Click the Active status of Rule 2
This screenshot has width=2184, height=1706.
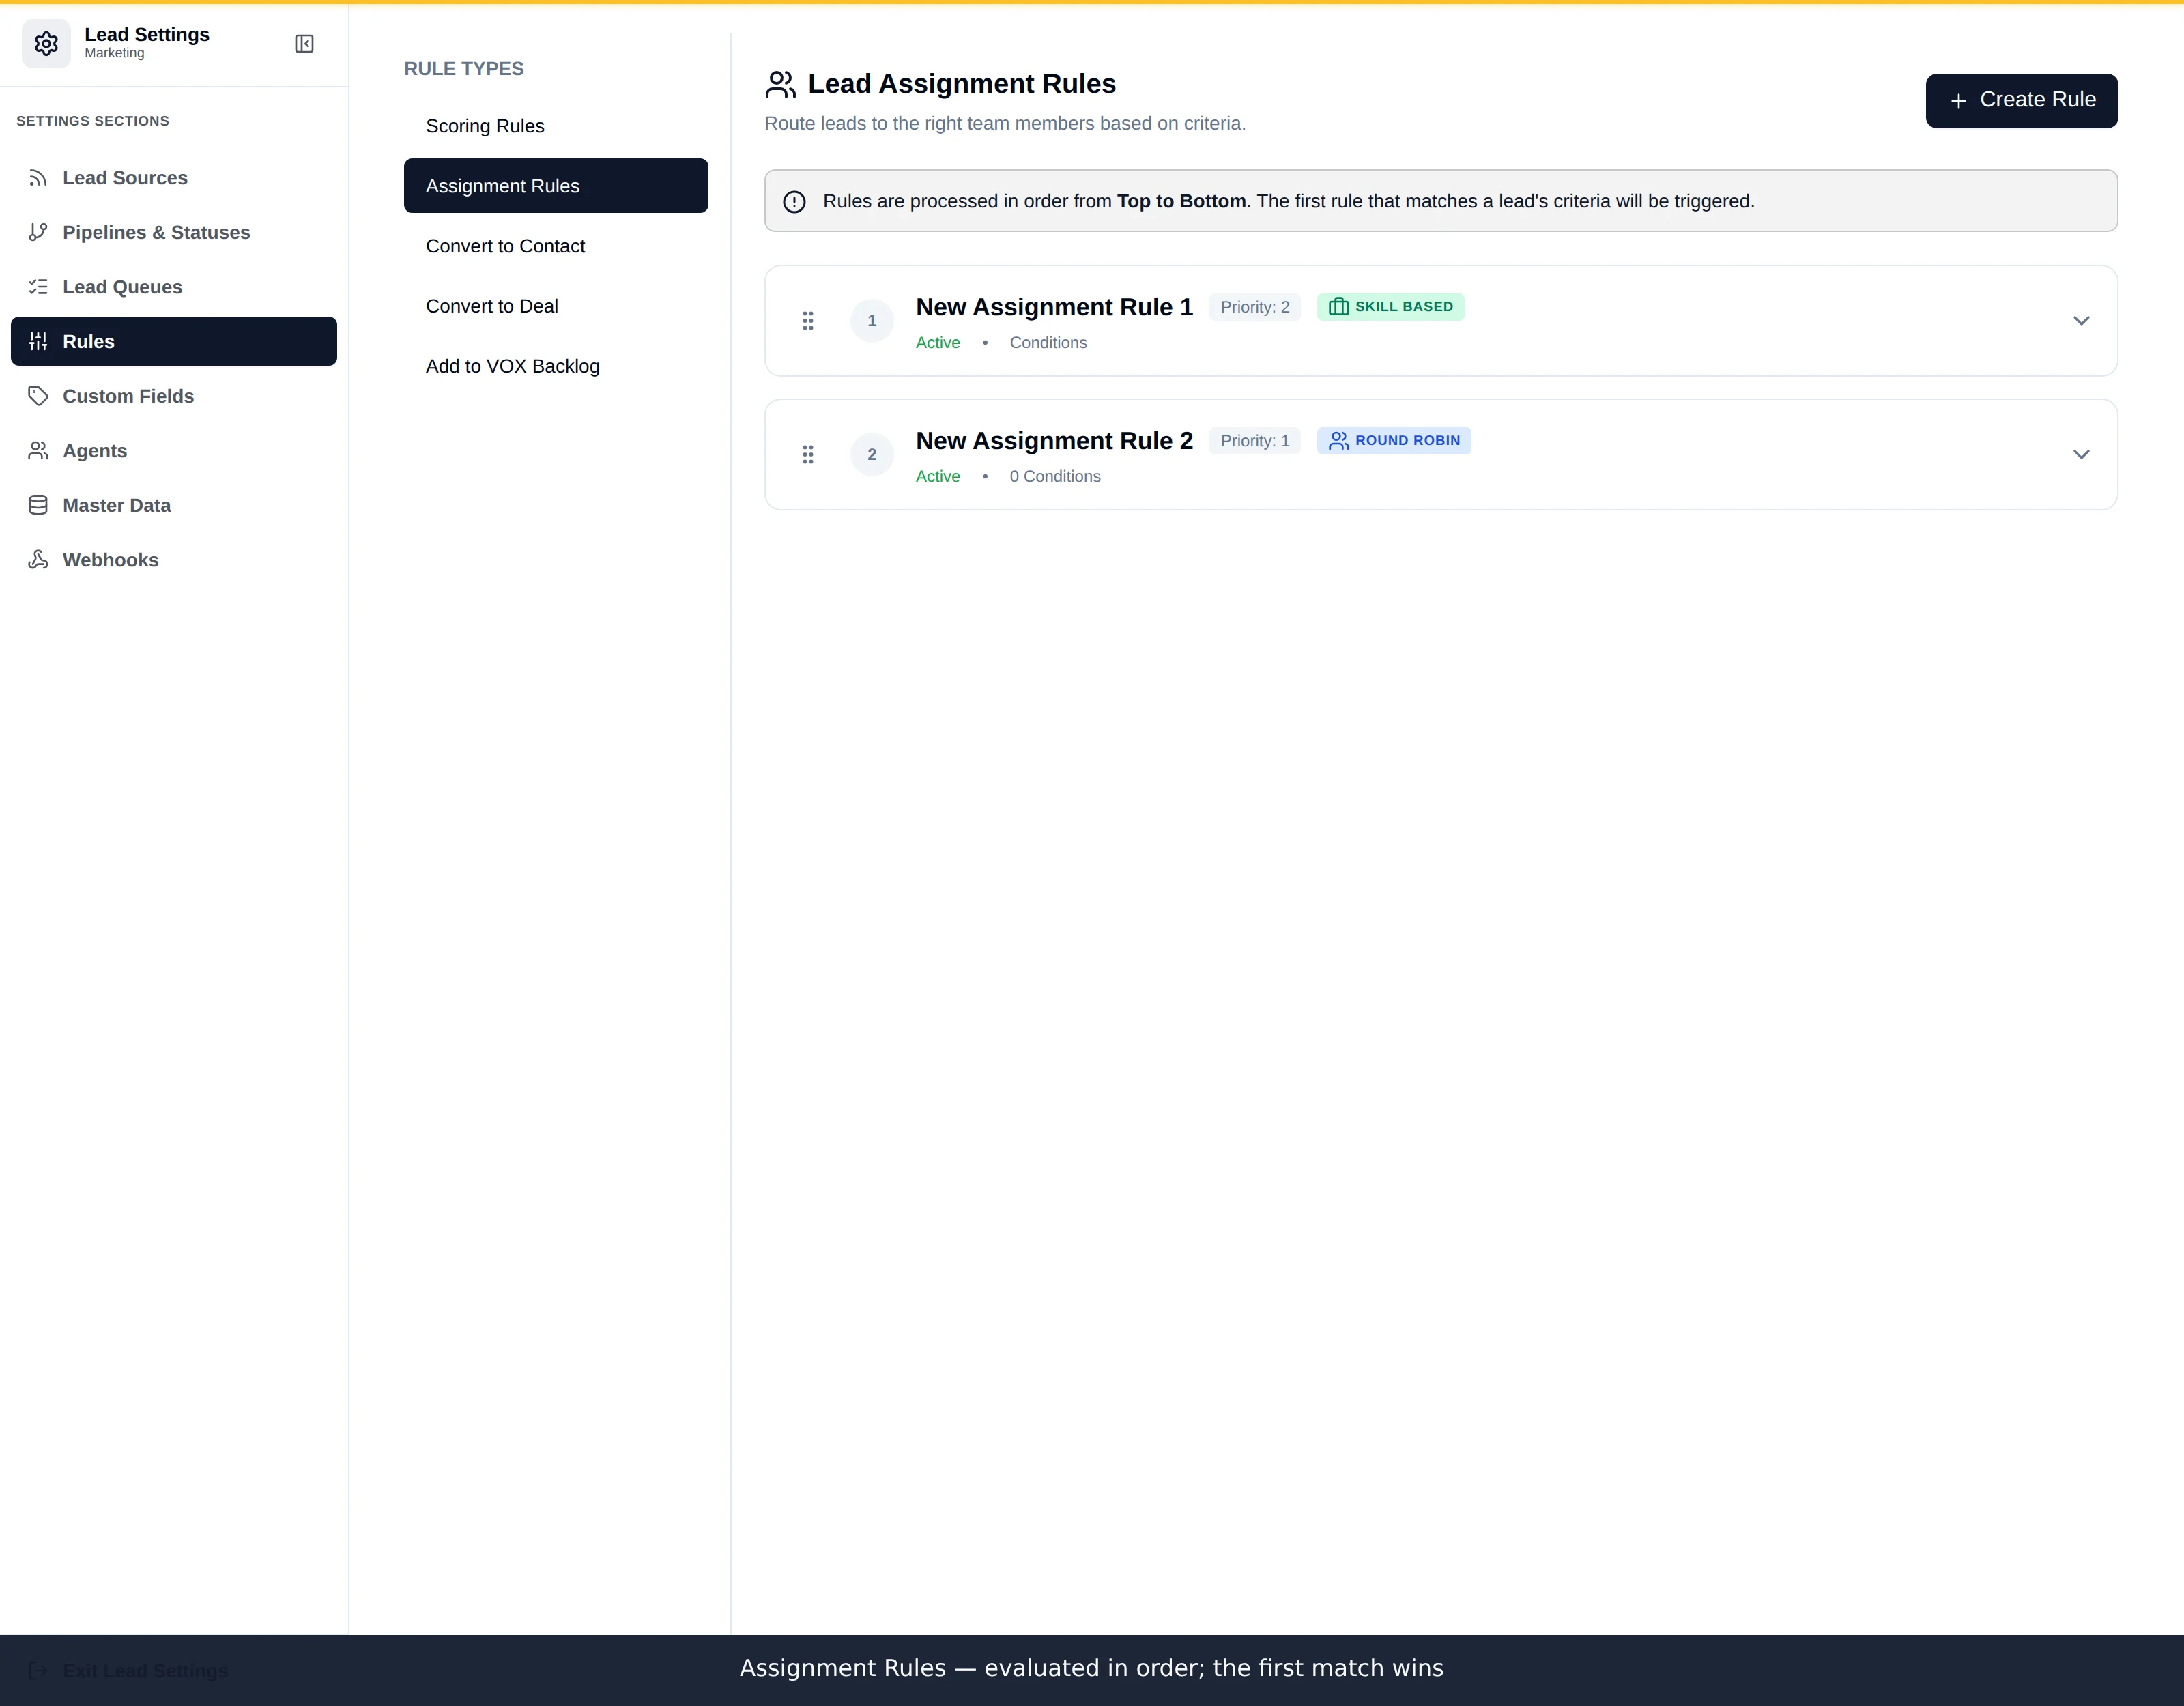pyautogui.click(x=938, y=477)
